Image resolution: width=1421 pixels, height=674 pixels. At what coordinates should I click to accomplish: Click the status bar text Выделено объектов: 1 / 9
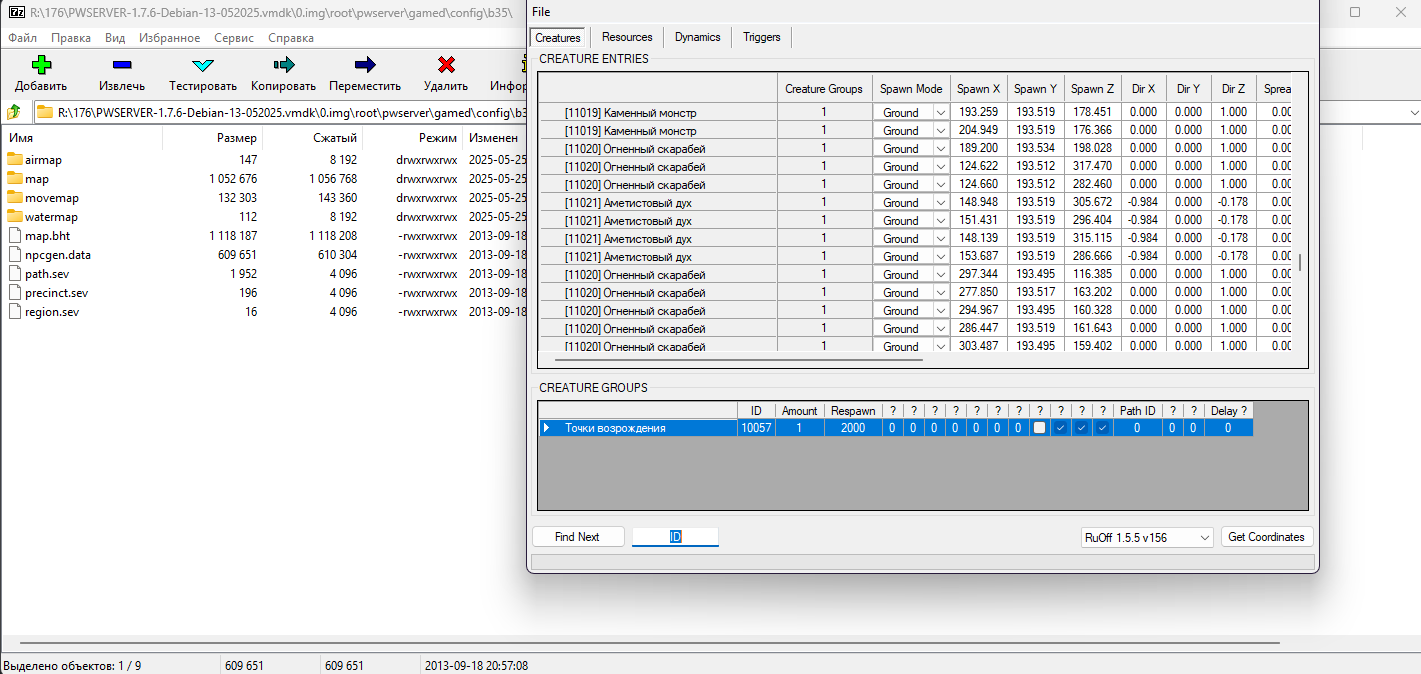tap(72, 665)
